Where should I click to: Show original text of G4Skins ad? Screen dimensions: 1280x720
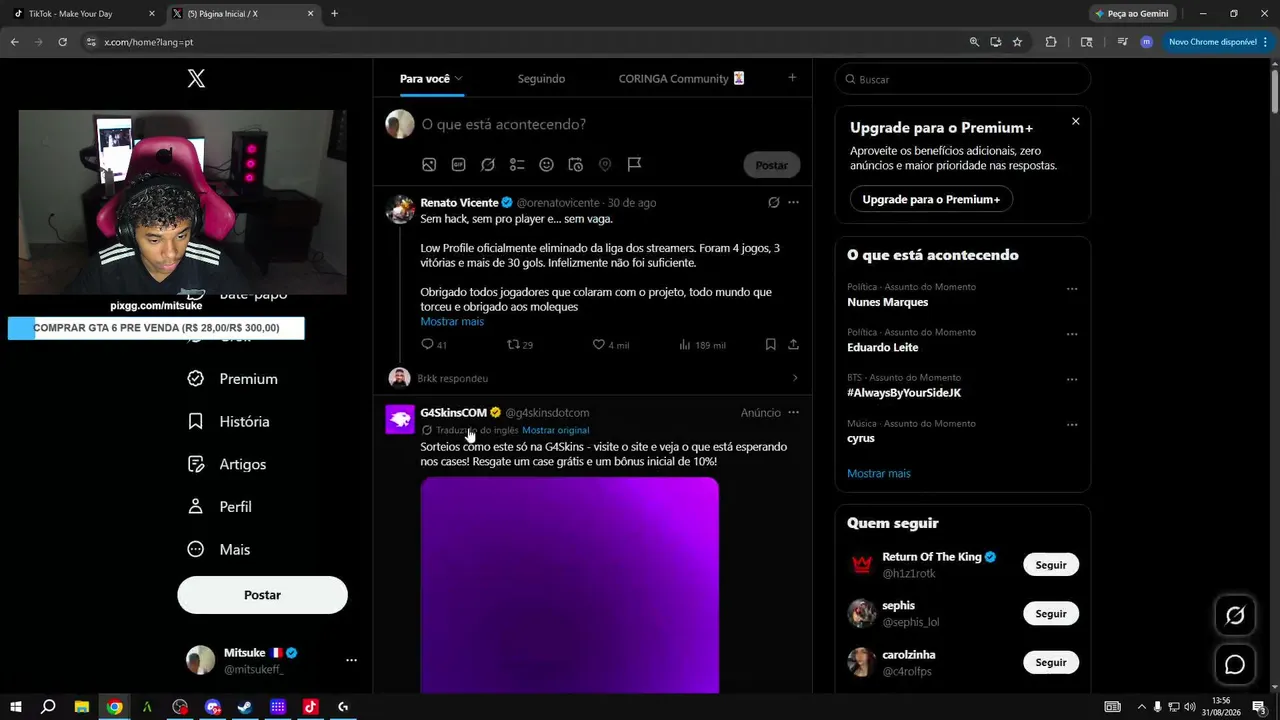(x=555, y=430)
